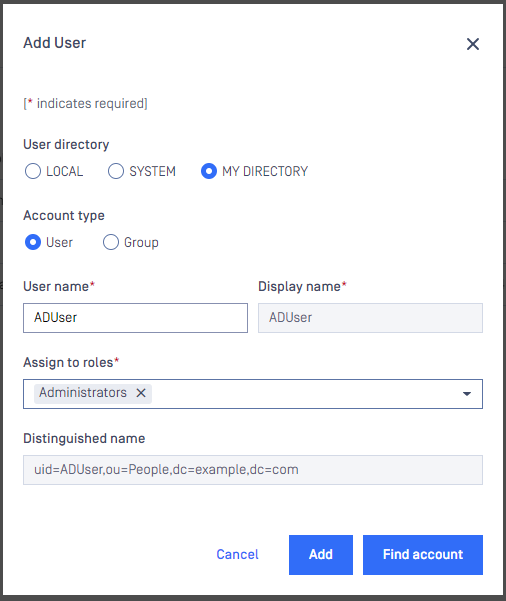
Task: Click the Group label text
Action: tap(141, 243)
